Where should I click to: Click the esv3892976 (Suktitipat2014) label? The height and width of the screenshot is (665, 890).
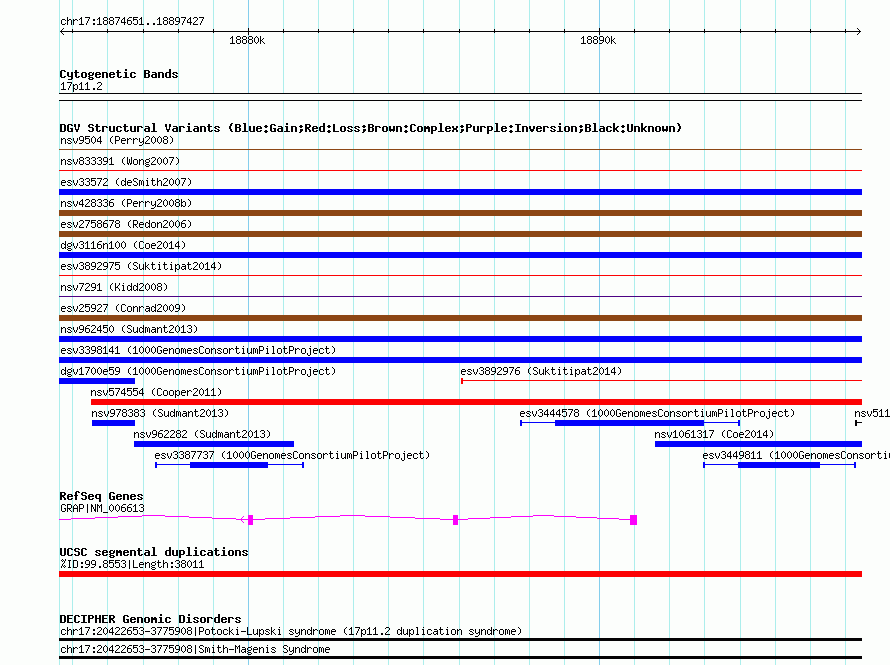(x=541, y=371)
